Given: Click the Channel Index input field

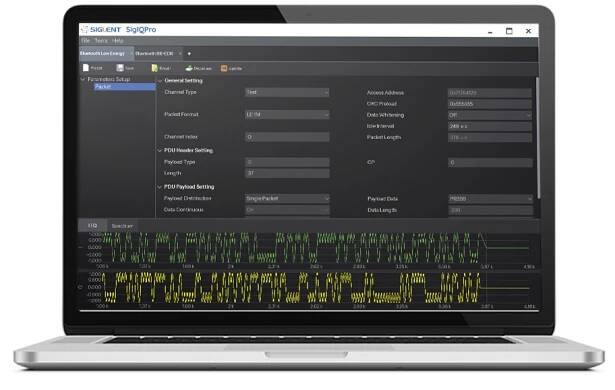Looking at the screenshot, I should pyautogui.click(x=287, y=137).
